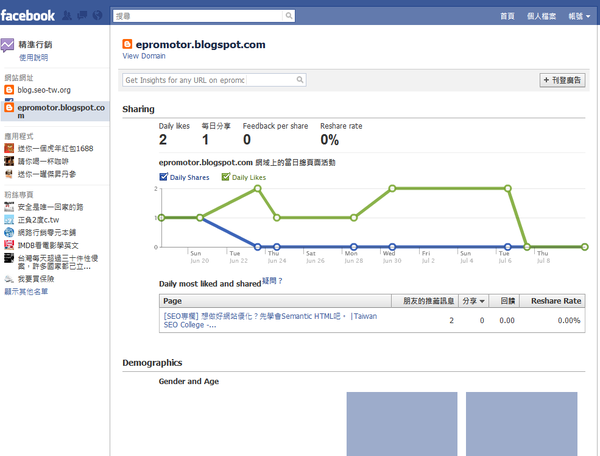Open the 正負2度c.tw fan page
Image resolution: width=600 pixels, height=456 pixels.
pyautogui.click(x=38, y=220)
